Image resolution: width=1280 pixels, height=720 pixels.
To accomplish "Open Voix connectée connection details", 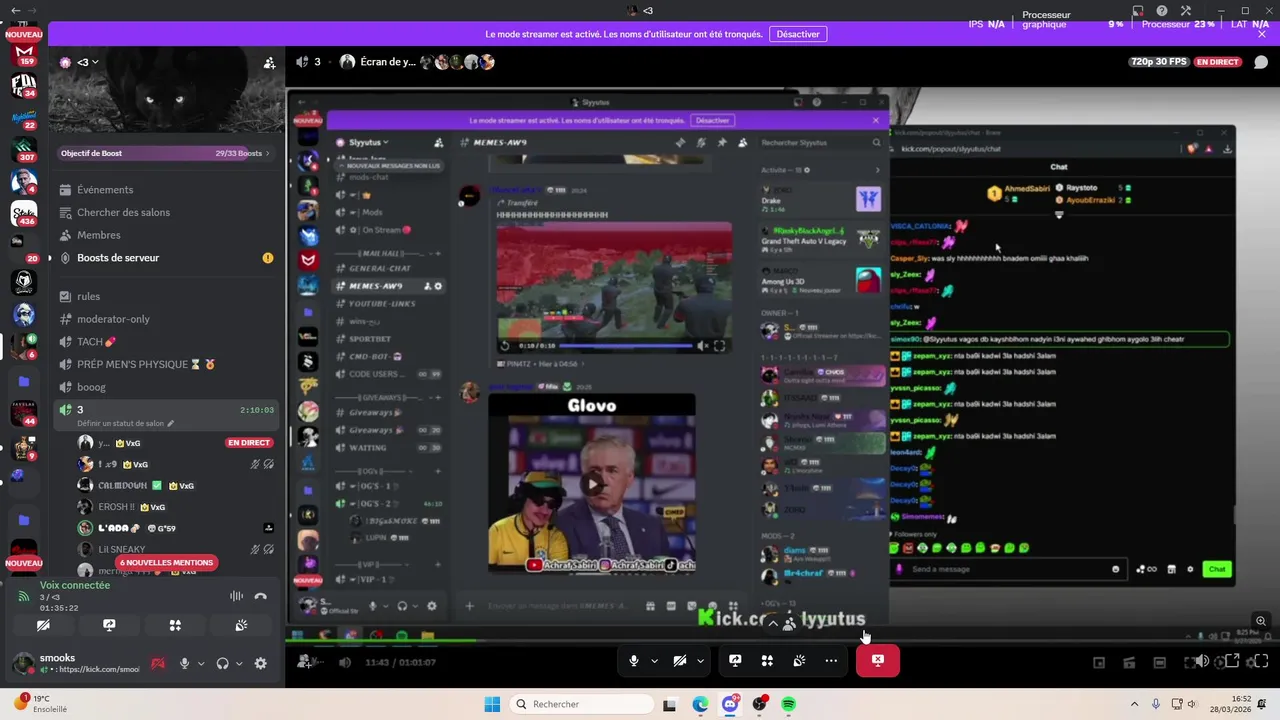I will pyautogui.click(x=75, y=585).
